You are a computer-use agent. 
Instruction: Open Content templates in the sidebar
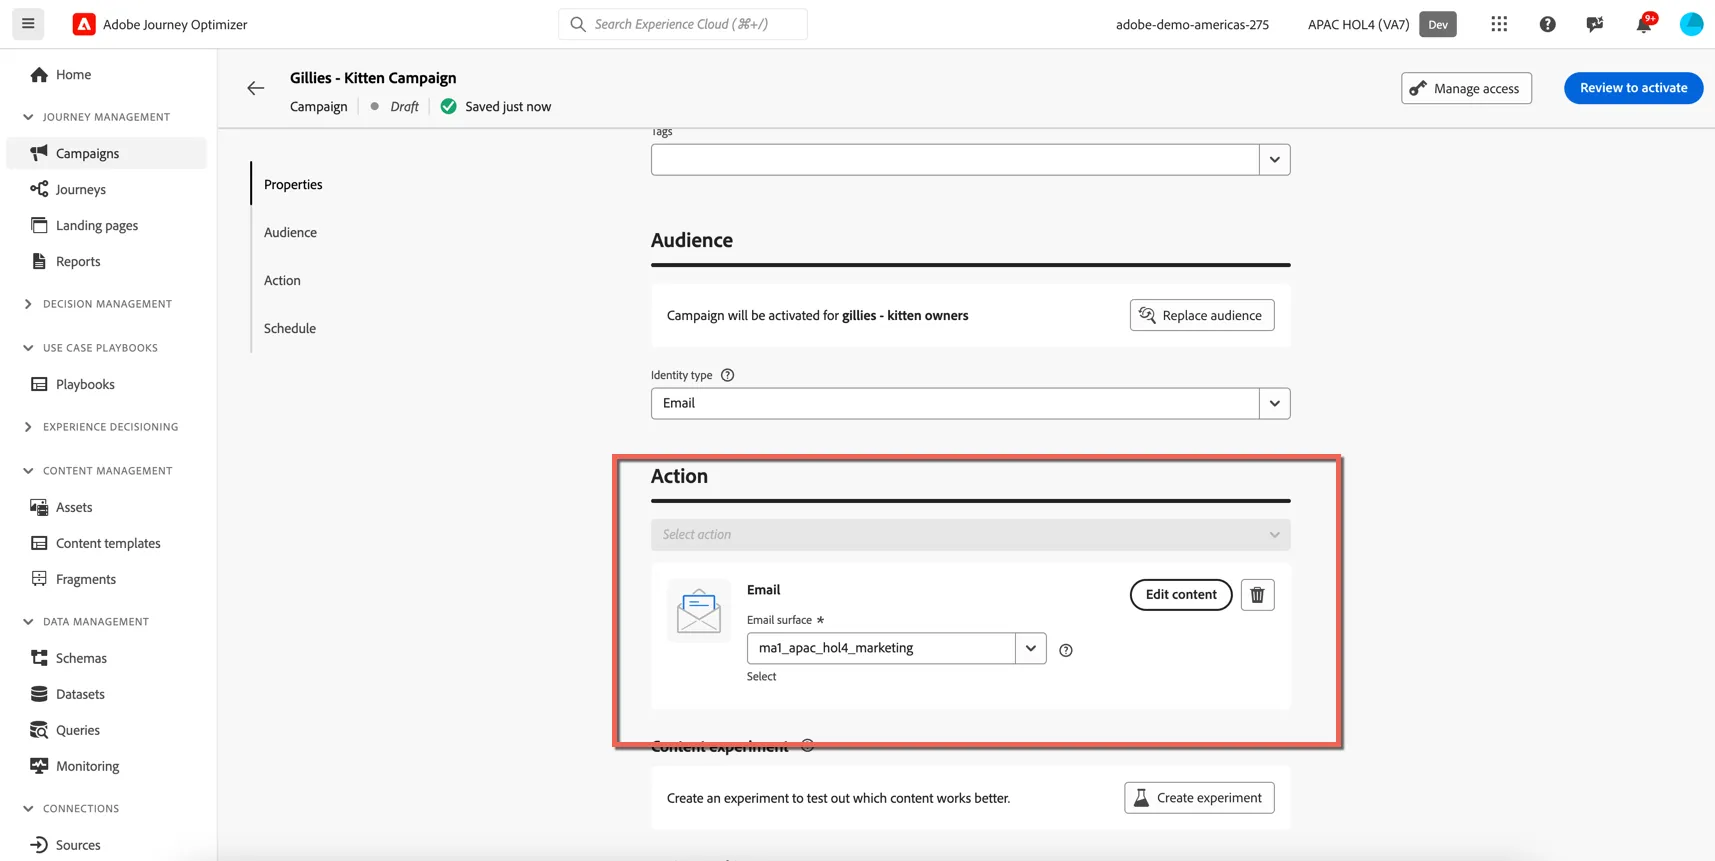(x=106, y=543)
